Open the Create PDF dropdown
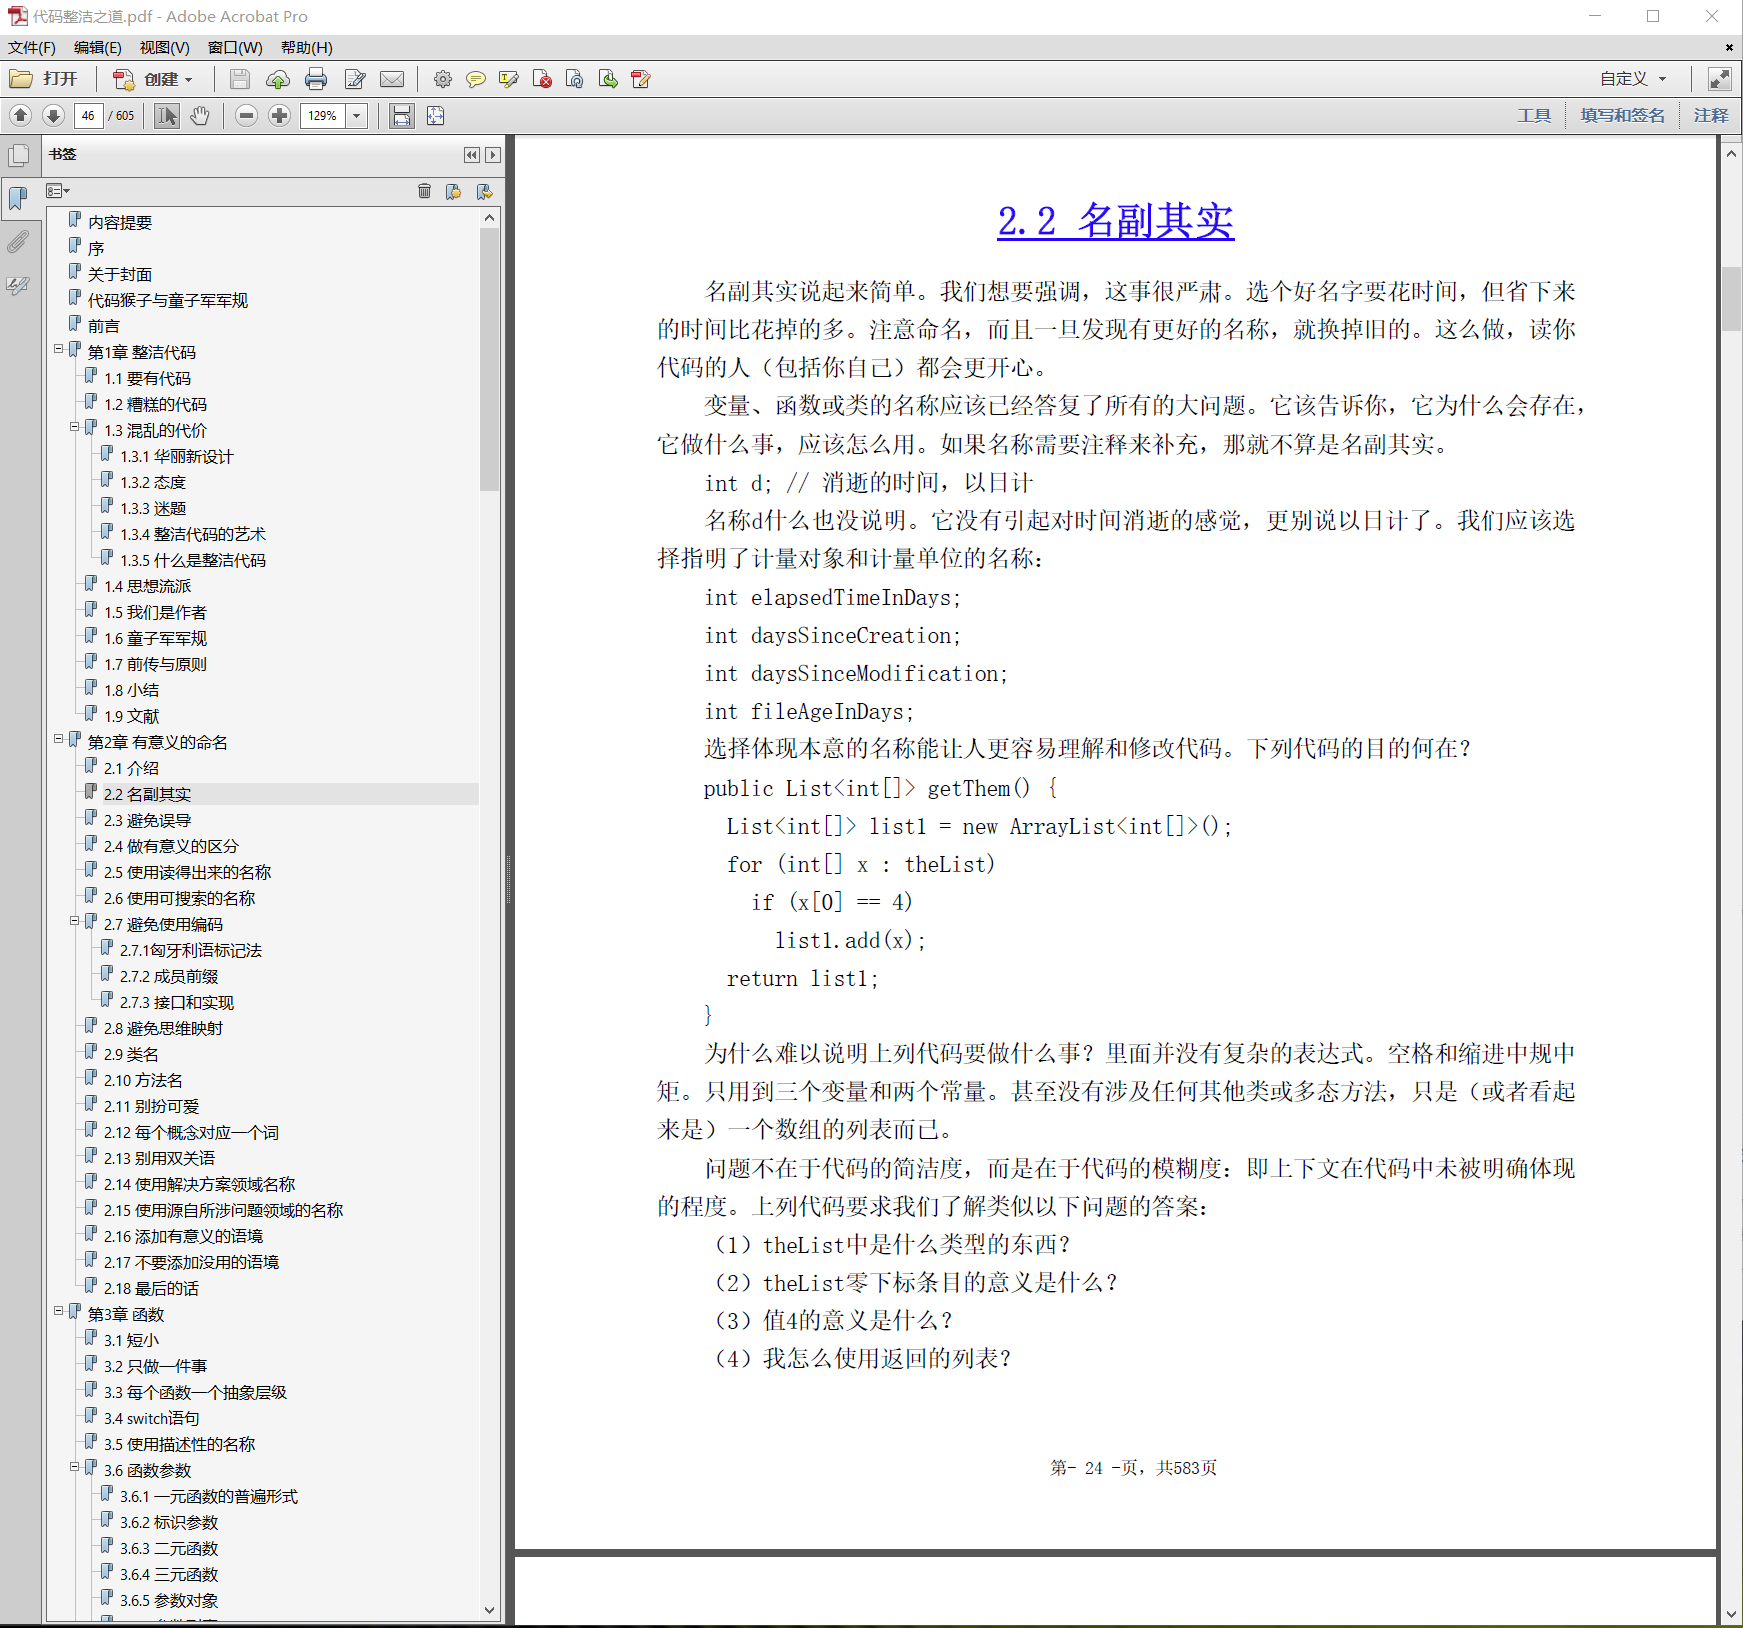This screenshot has width=1743, height=1628. (x=153, y=79)
